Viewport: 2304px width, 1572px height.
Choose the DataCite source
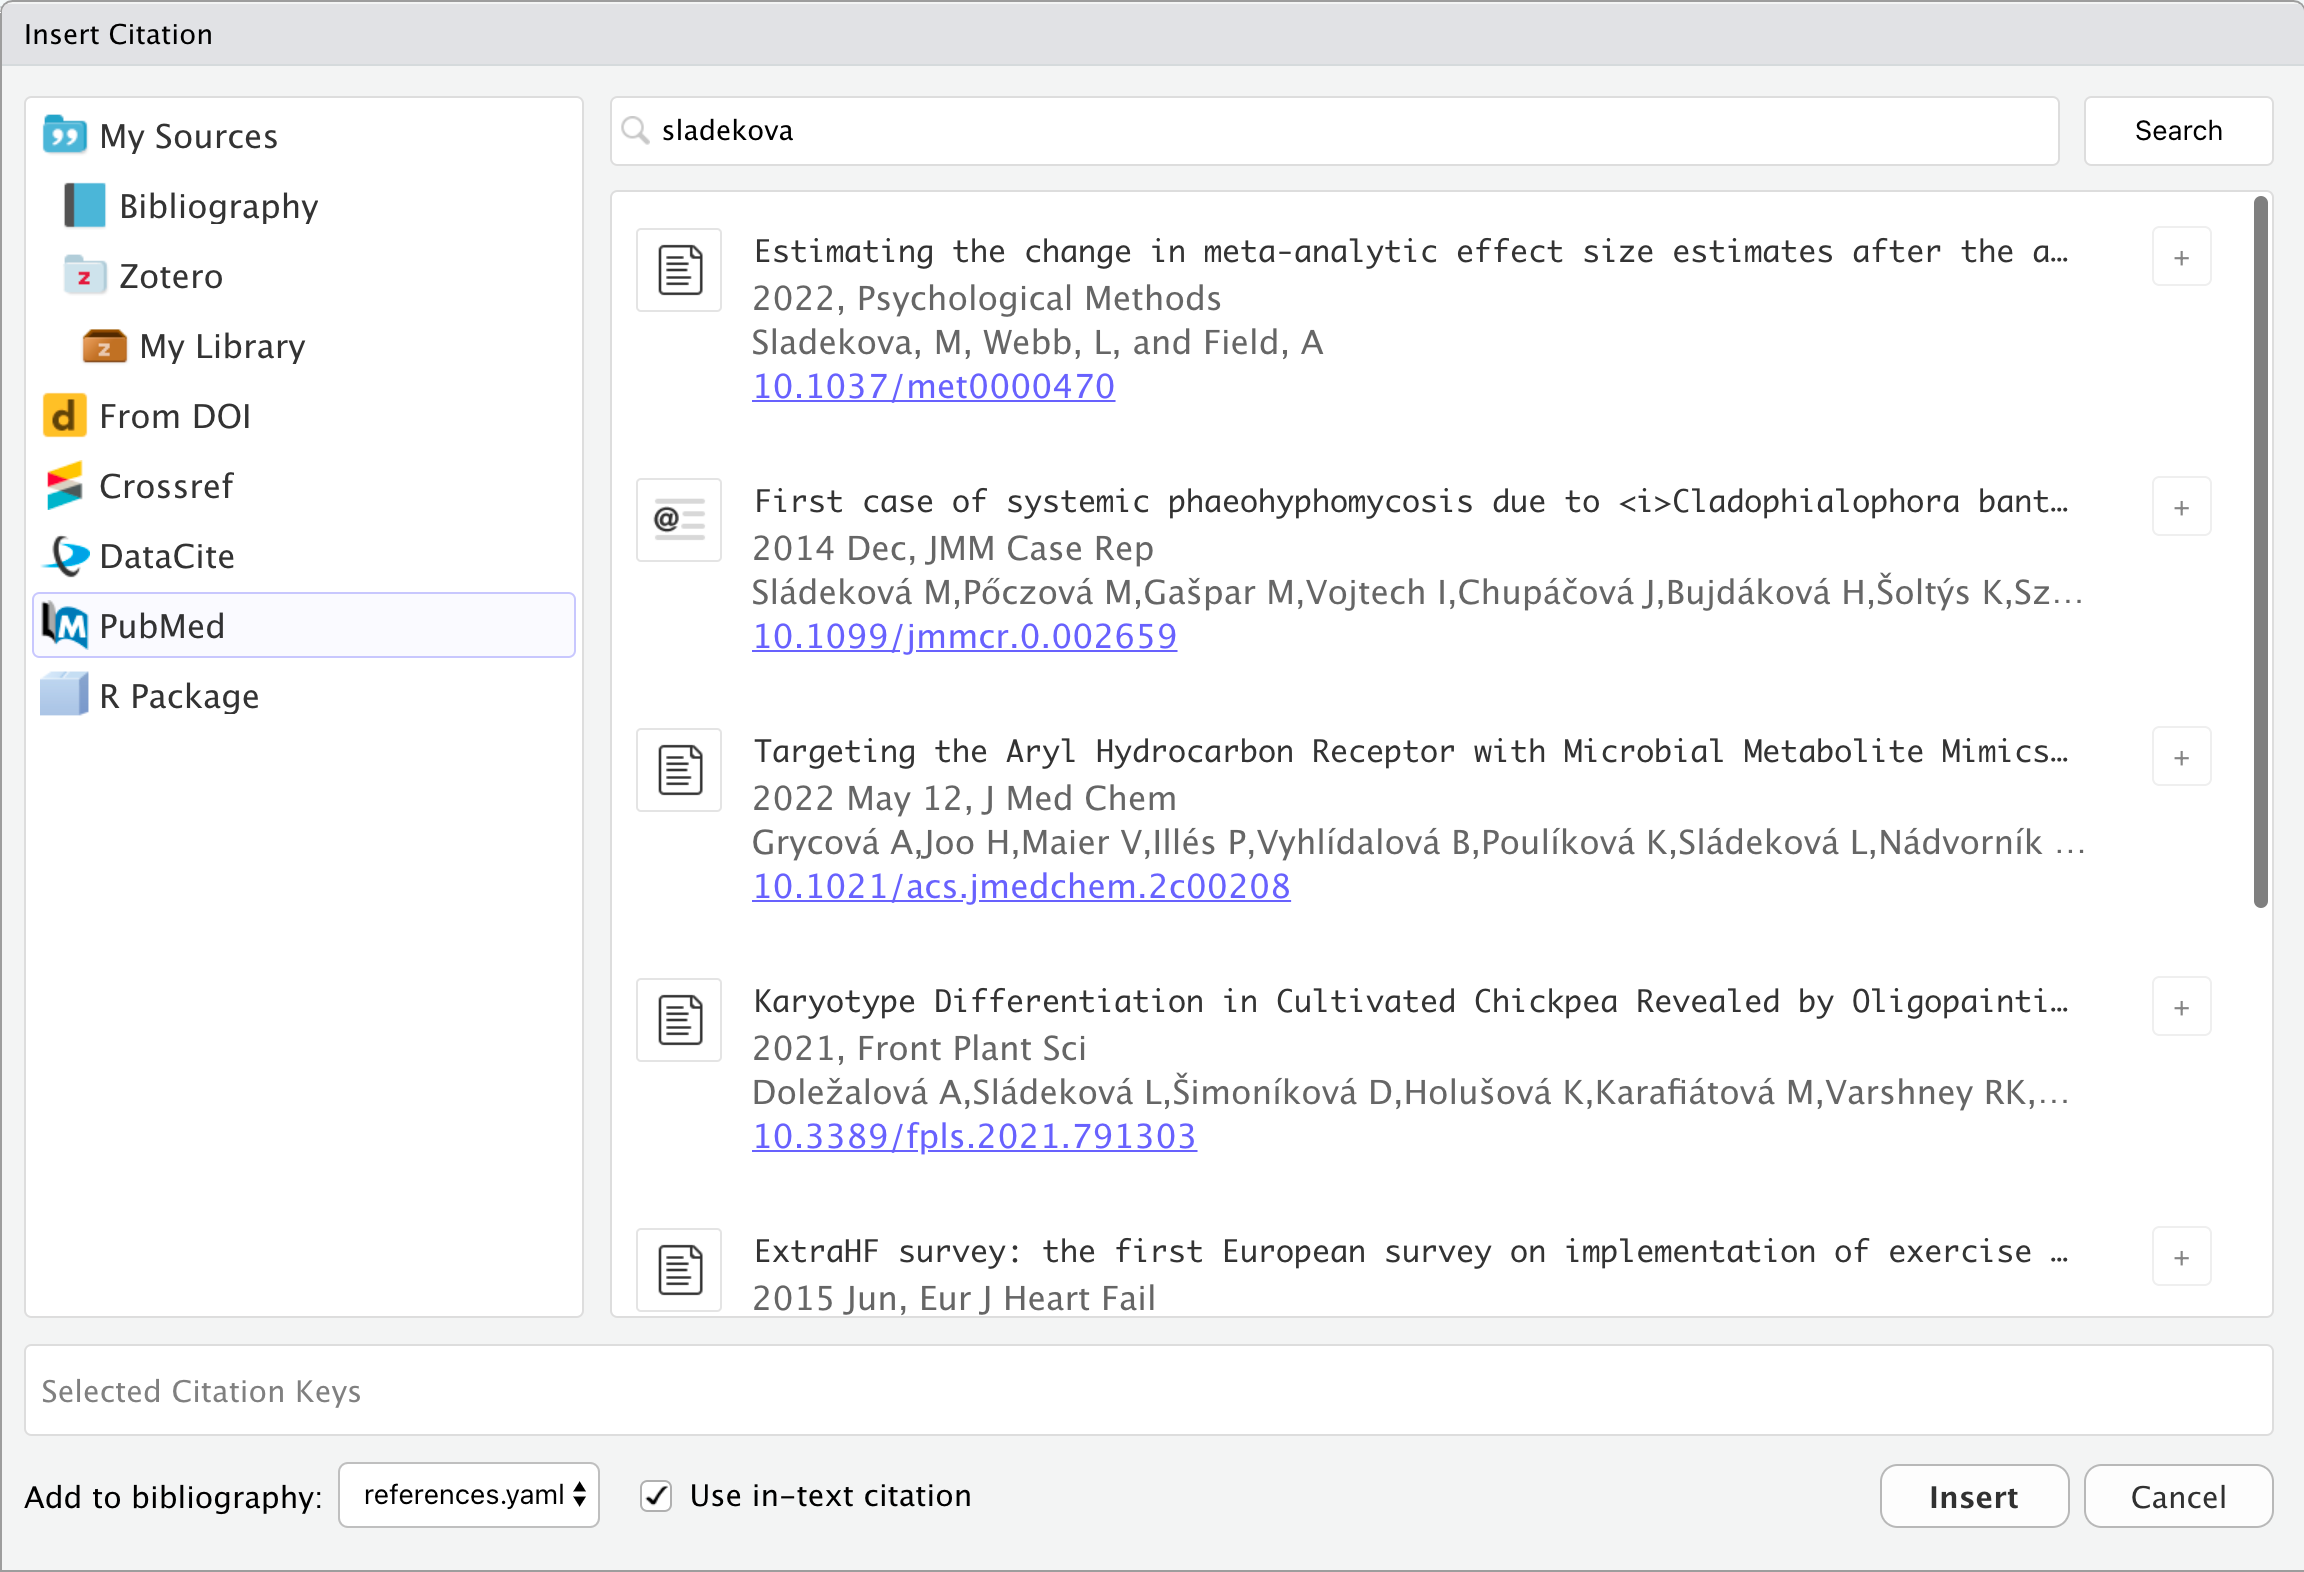167,556
